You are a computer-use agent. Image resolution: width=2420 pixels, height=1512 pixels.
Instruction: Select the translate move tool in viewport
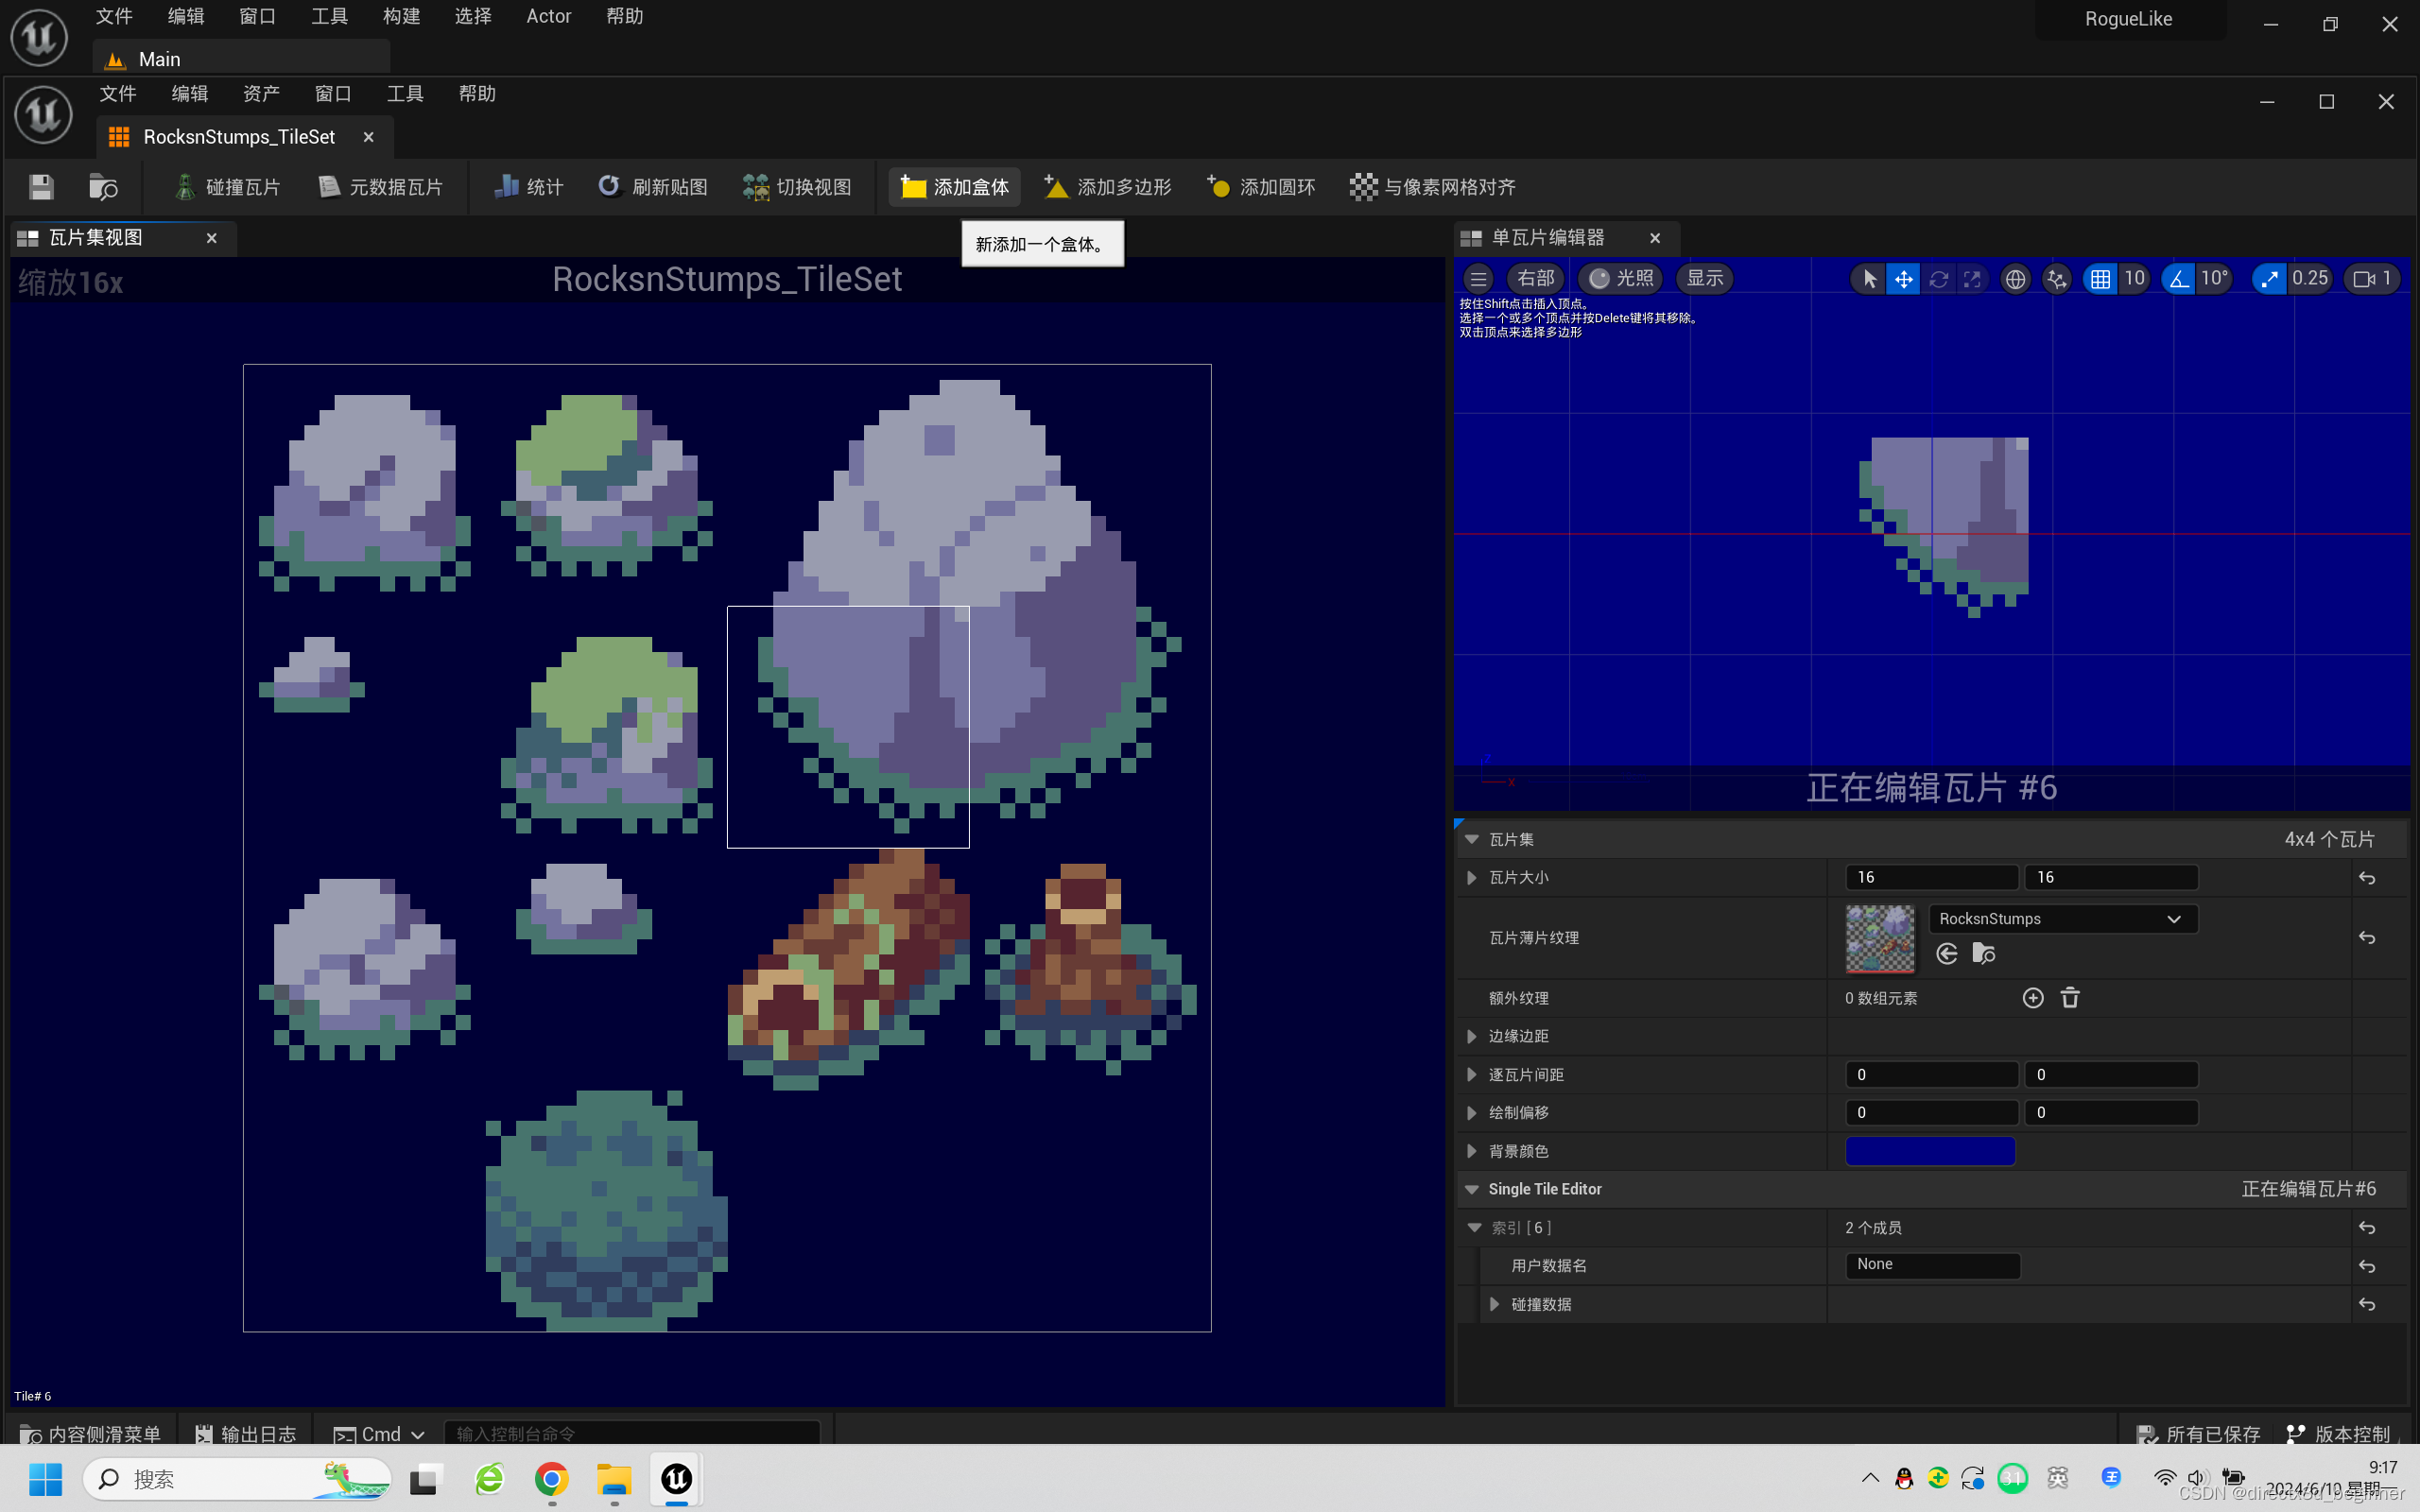(x=1903, y=279)
